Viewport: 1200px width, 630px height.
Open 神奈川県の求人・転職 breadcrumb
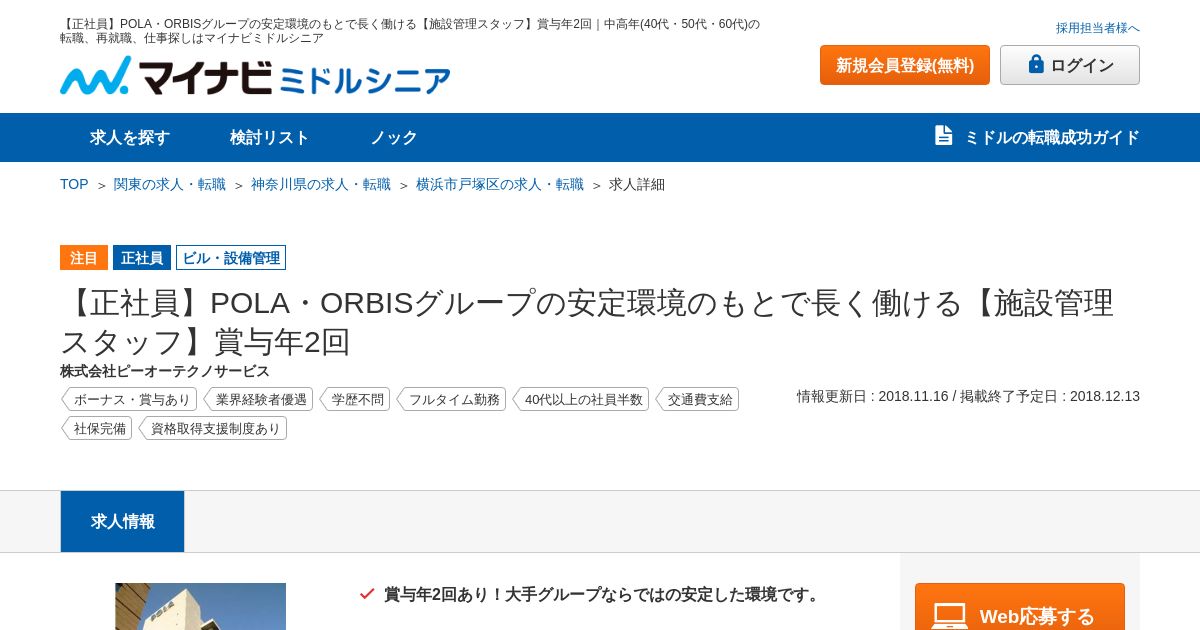[321, 184]
